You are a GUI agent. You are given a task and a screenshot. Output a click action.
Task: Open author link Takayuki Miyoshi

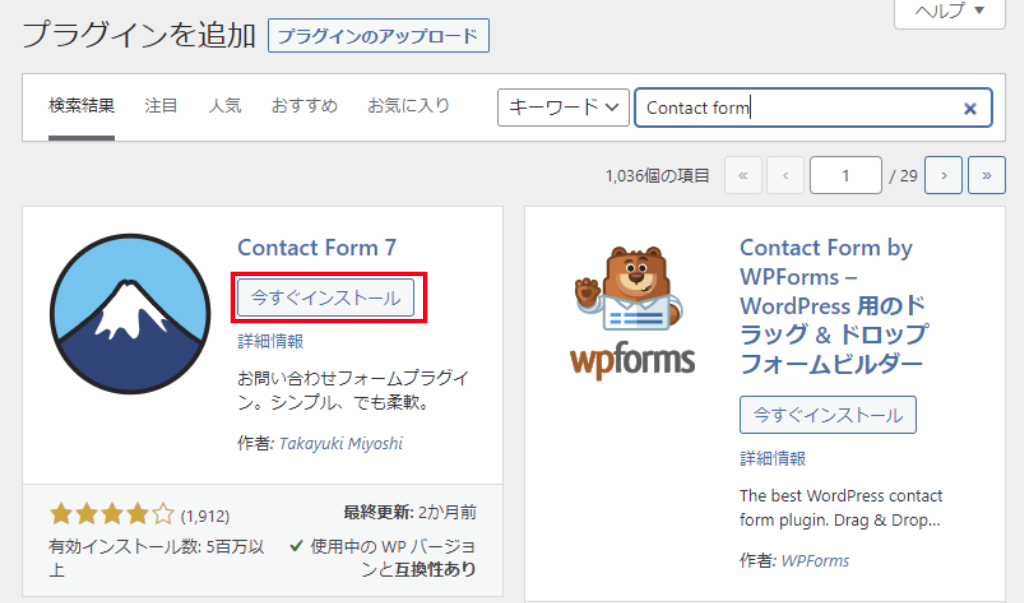341,444
